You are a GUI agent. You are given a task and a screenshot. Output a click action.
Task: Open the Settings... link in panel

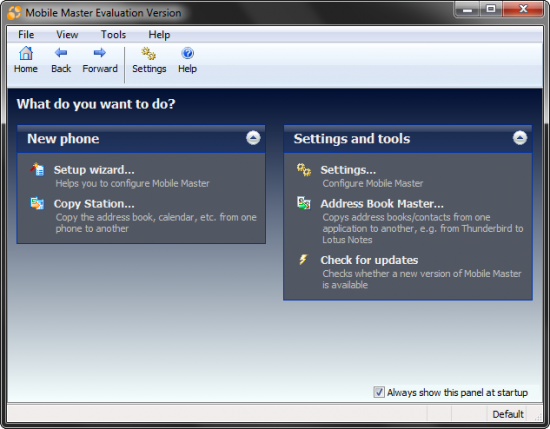348,170
